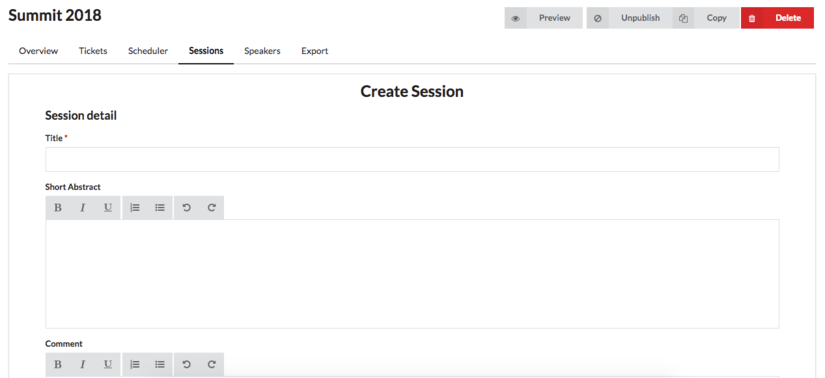This screenshot has height=378, width=825.
Task: Select the Export tab
Action: [315, 51]
